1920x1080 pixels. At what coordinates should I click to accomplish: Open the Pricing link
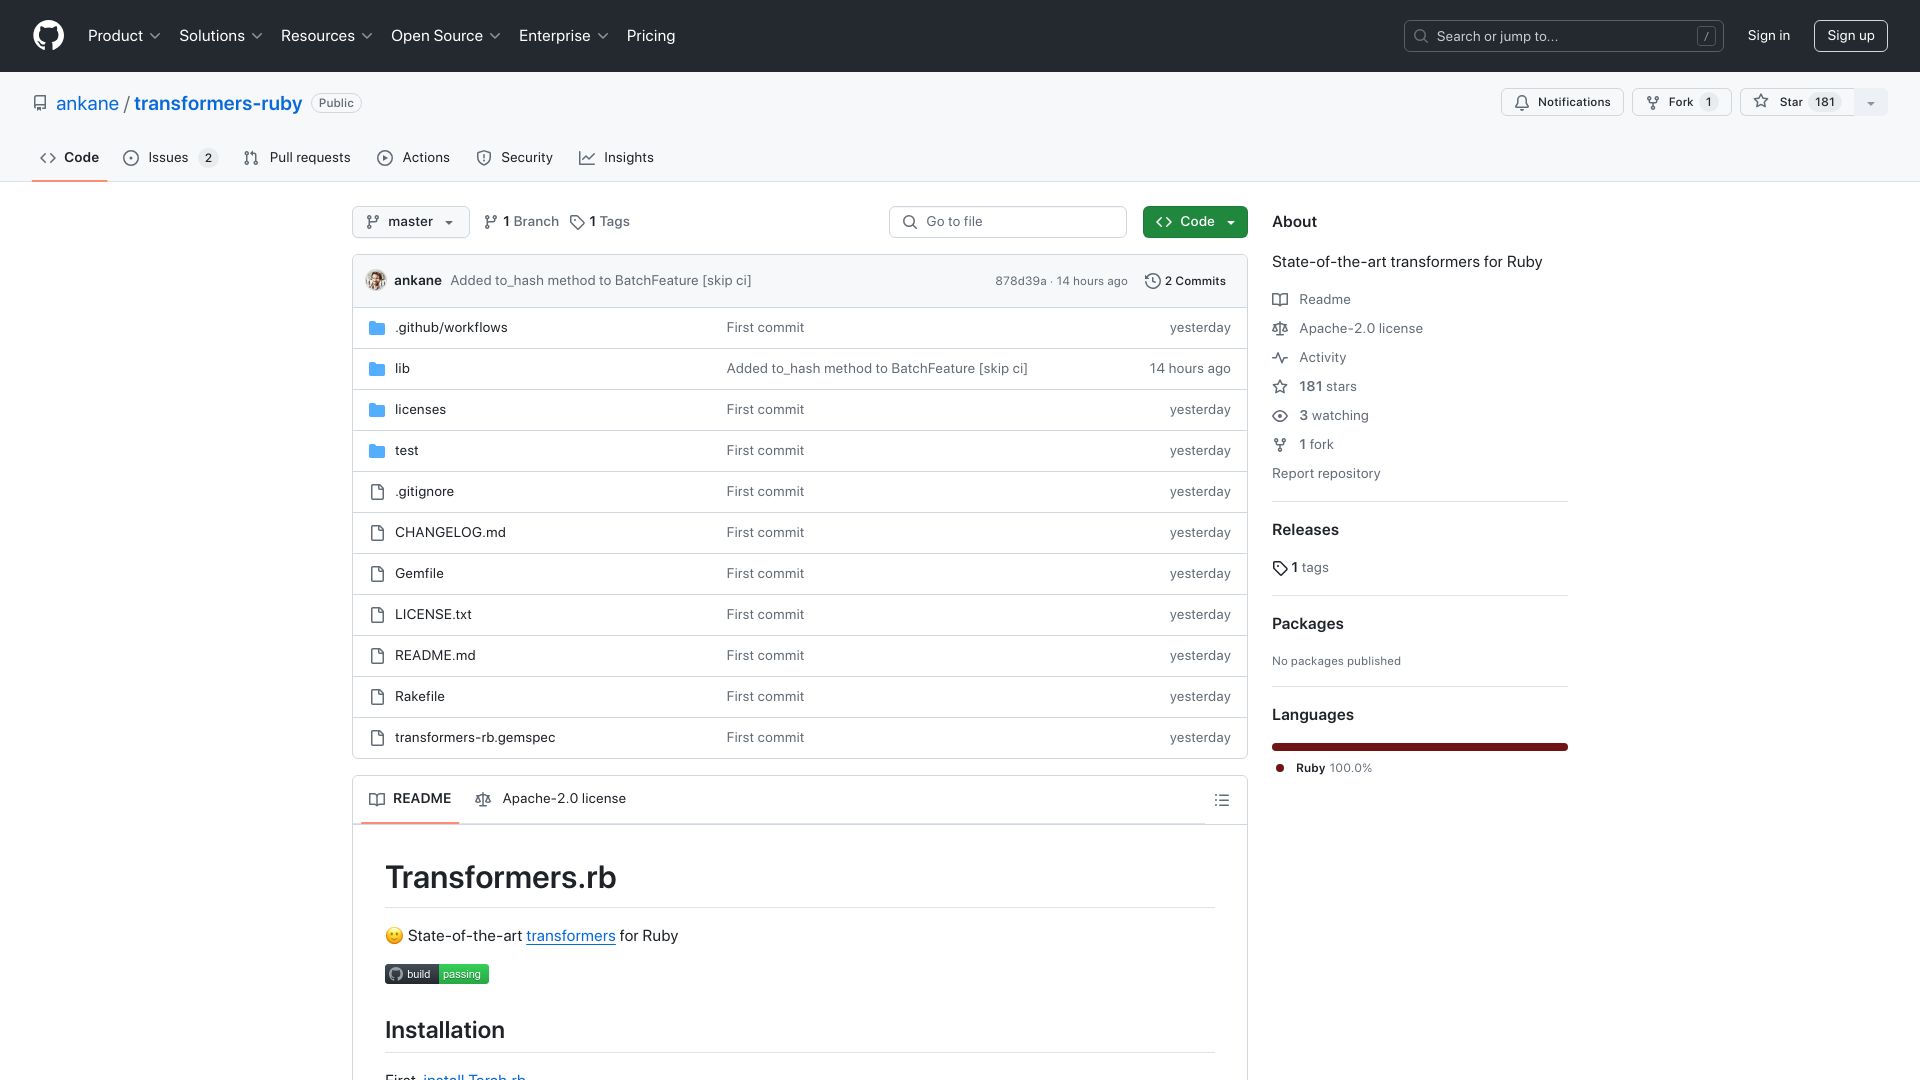[651, 36]
